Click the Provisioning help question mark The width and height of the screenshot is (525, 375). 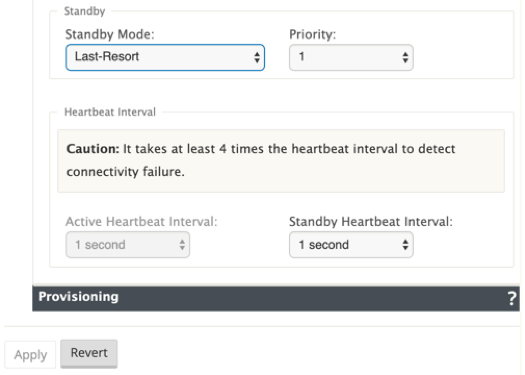(x=512, y=298)
